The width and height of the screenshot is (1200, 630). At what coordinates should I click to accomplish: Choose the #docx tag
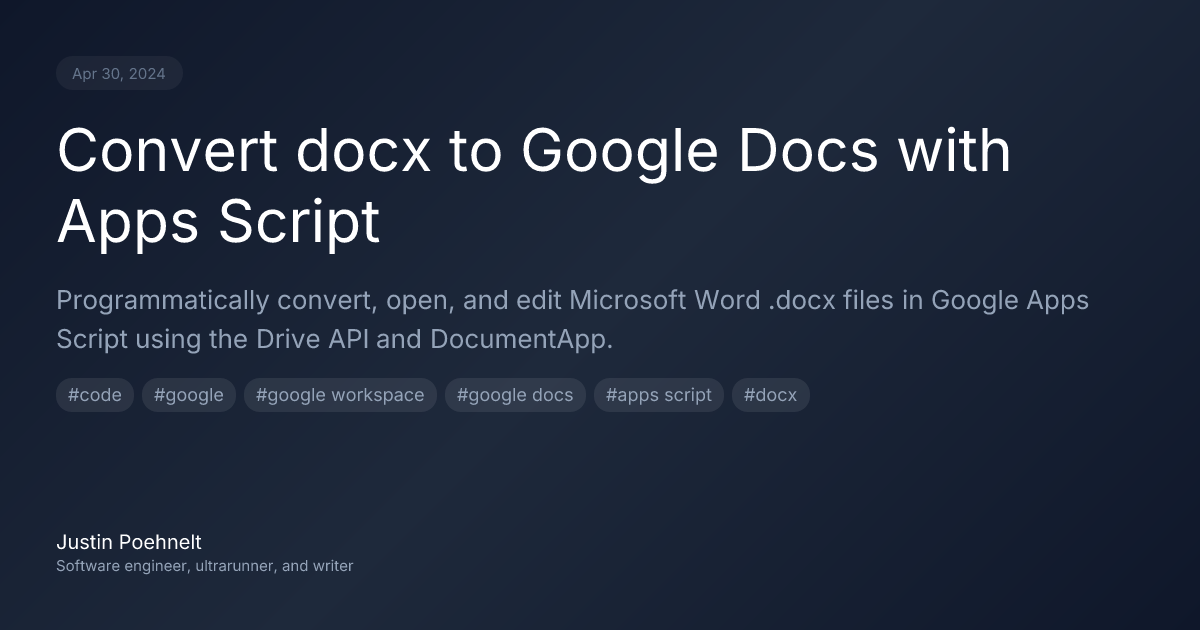771,395
